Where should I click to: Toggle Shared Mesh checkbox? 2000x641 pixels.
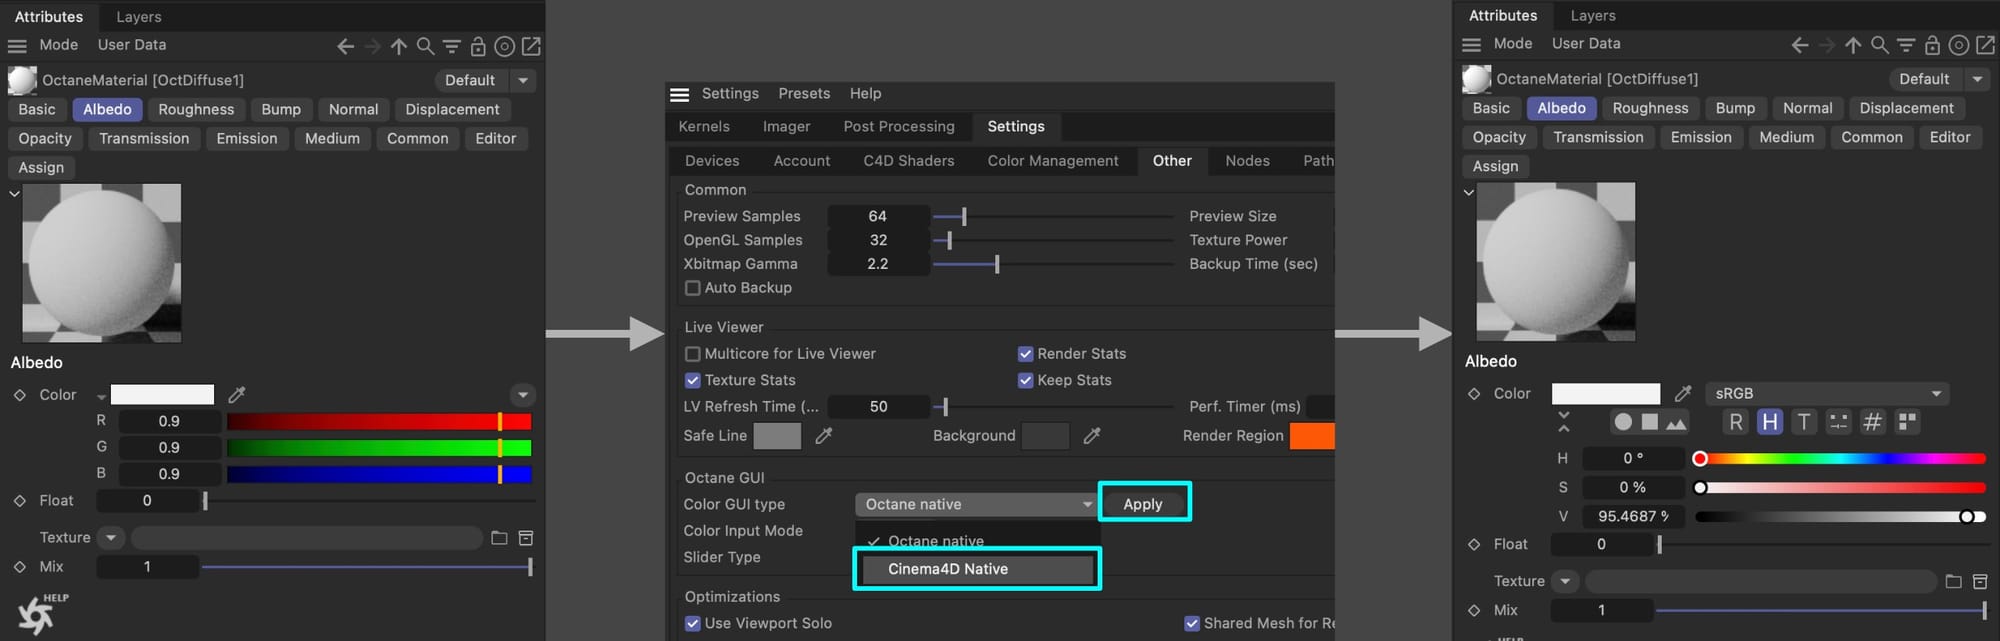click(1192, 623)
